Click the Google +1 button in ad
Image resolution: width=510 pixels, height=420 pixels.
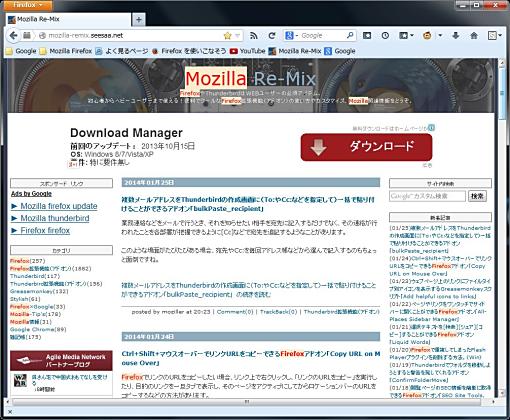click(x=74, y=164)
